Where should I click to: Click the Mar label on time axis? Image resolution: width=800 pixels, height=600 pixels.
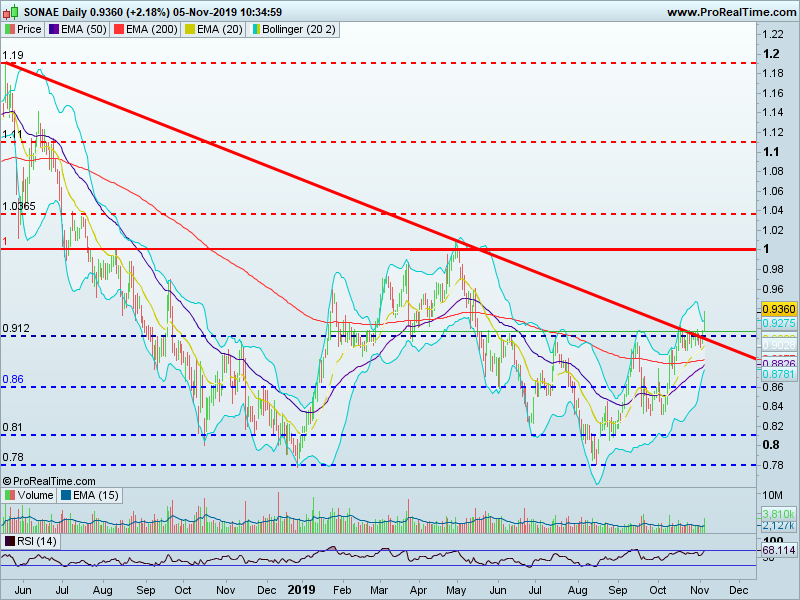(379, 590)
